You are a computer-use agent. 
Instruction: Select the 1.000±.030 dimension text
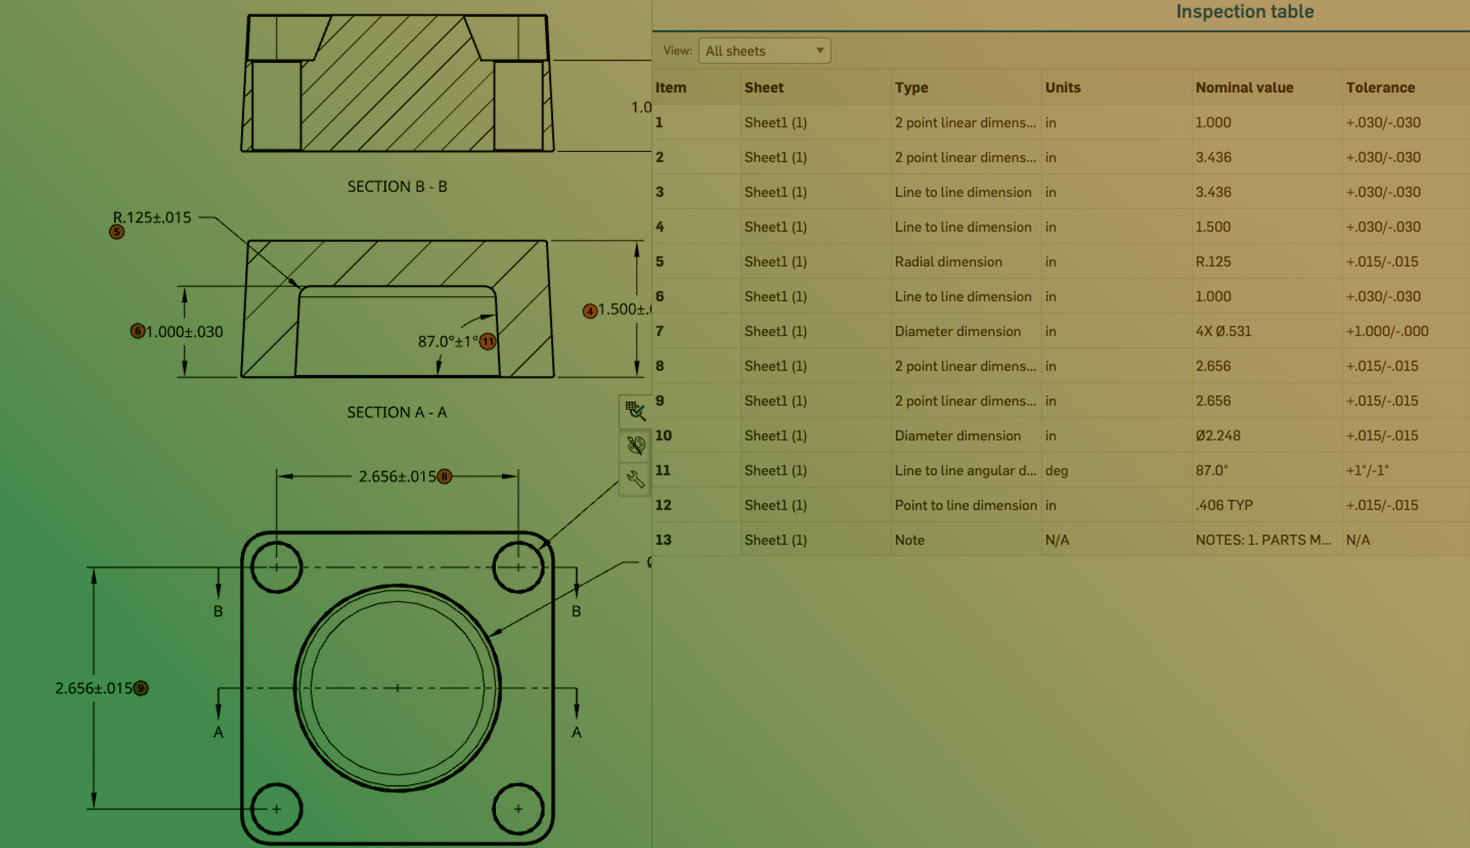[x=184, y=331]
